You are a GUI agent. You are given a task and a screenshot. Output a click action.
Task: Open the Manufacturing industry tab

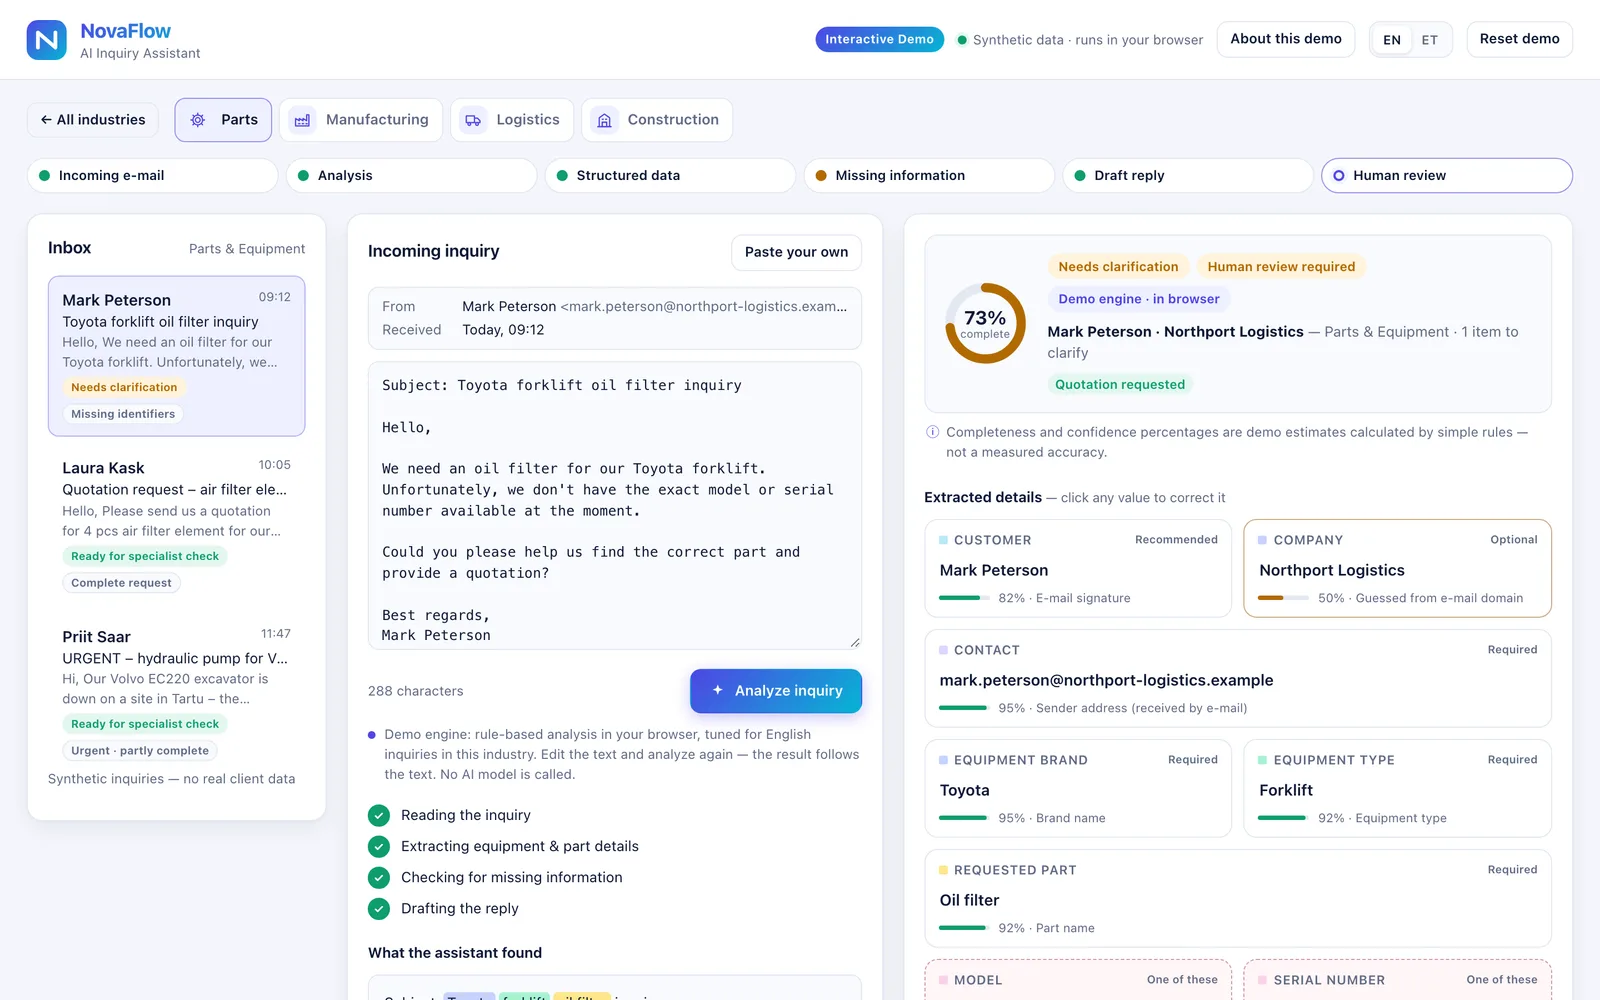361,120
